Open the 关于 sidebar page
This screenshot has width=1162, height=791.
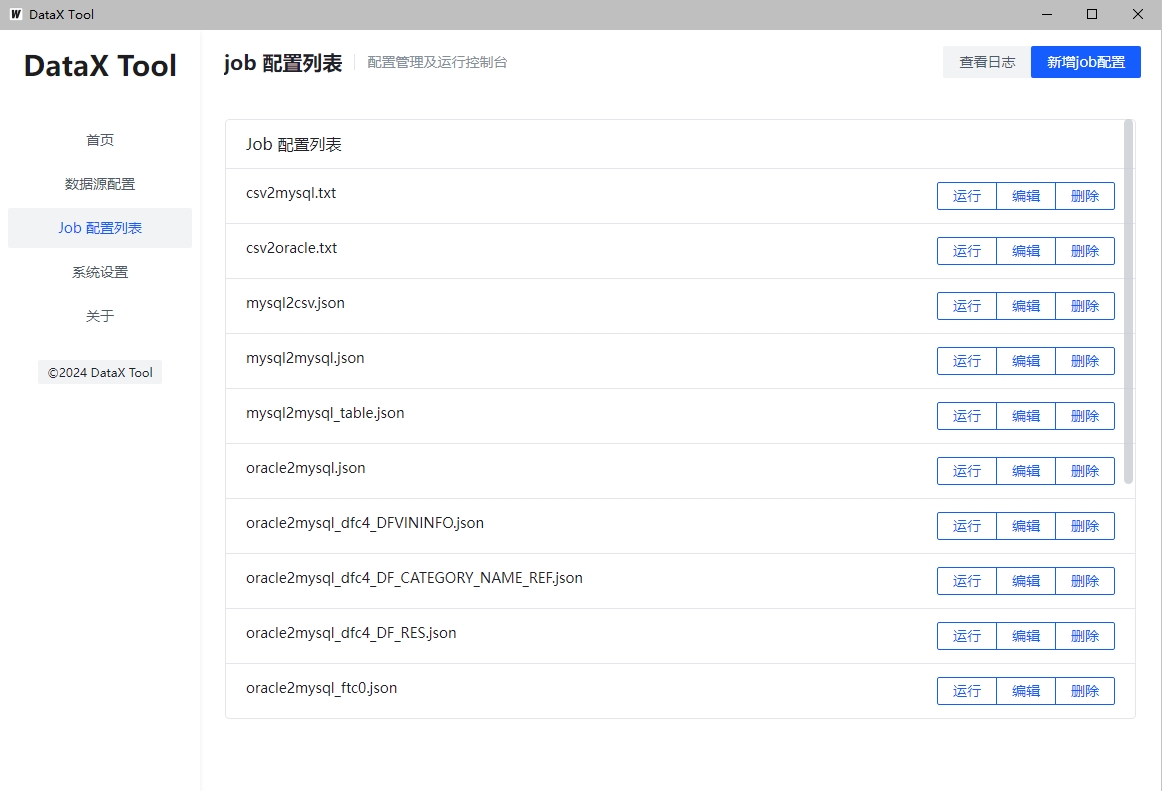click(100, 316)
